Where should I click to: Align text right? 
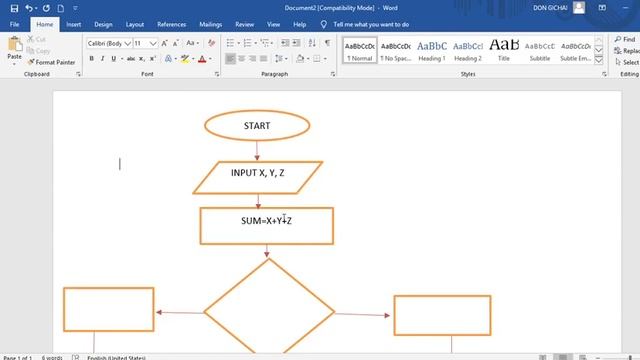pos(253,59)
